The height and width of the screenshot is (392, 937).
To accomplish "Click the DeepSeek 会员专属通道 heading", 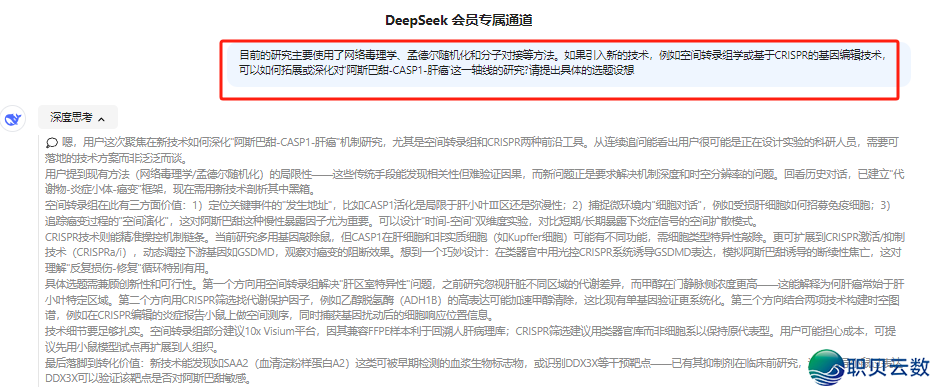I will (x=458, y=21).
